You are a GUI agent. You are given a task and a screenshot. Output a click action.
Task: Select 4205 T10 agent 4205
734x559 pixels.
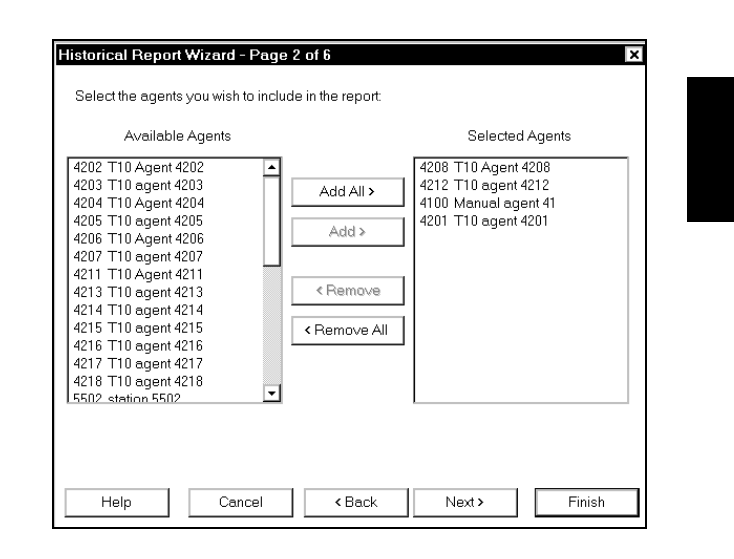[x=166, y=221]
